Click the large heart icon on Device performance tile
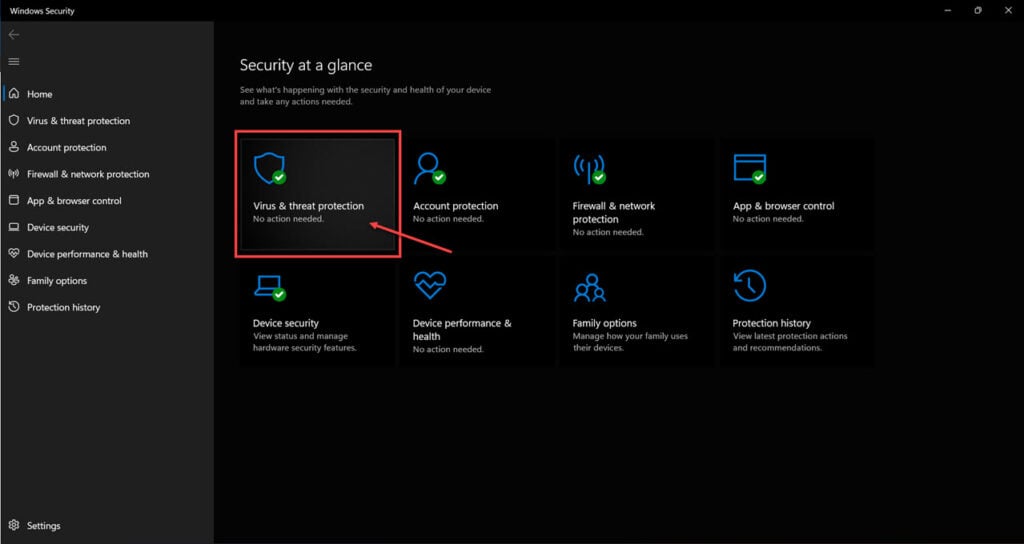 click(430, 285)
